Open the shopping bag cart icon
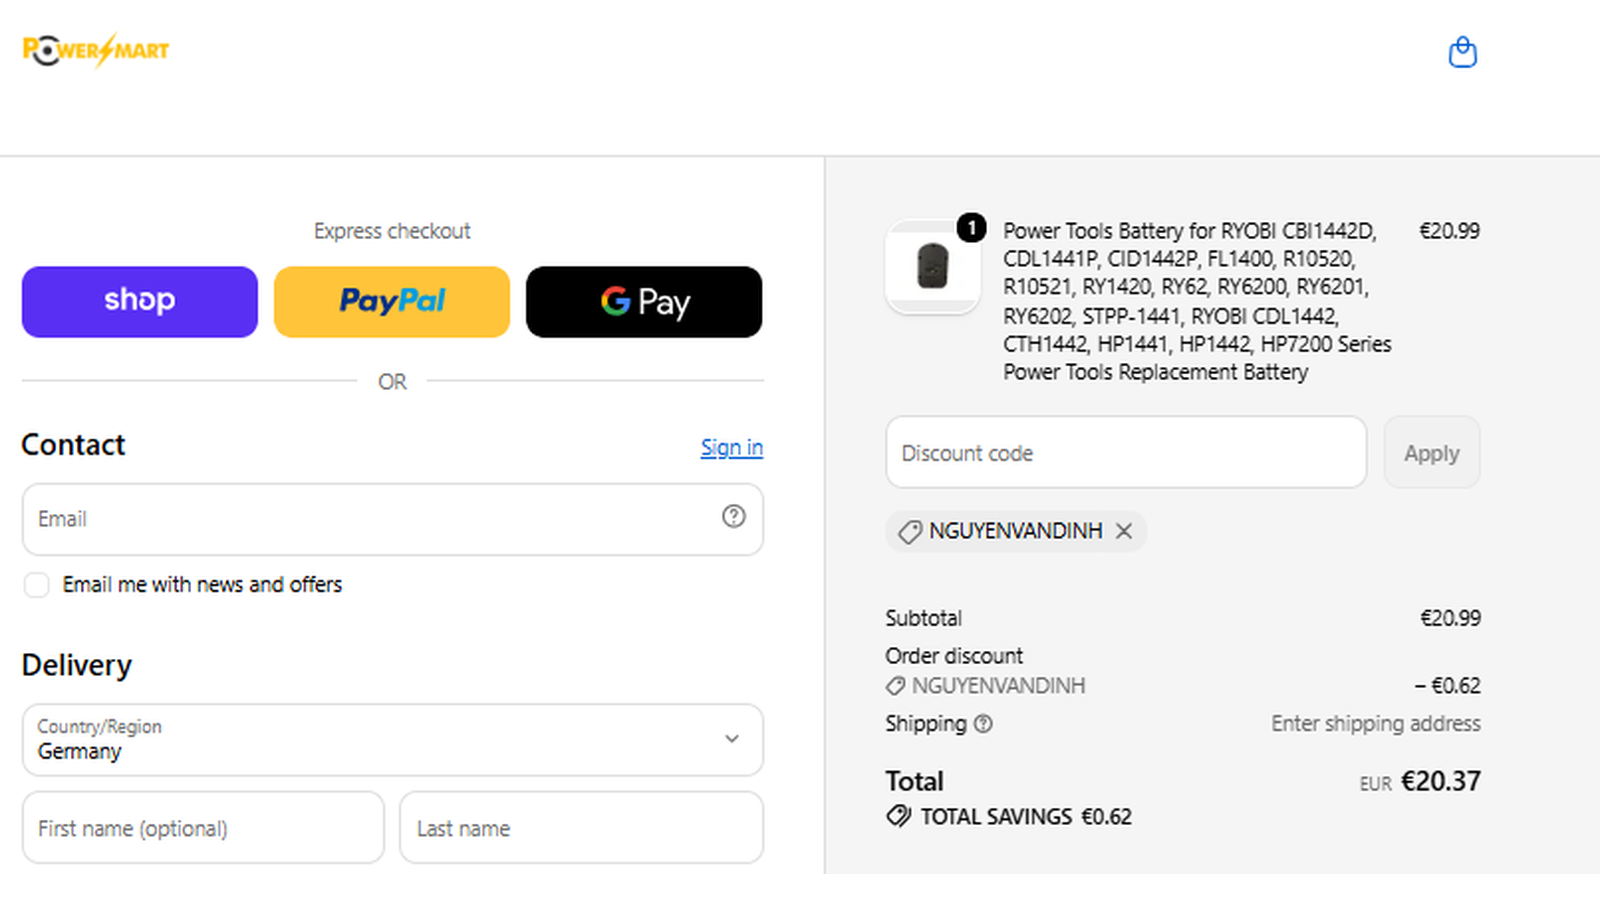1600x900 pixels. (x=1462, y=52)
